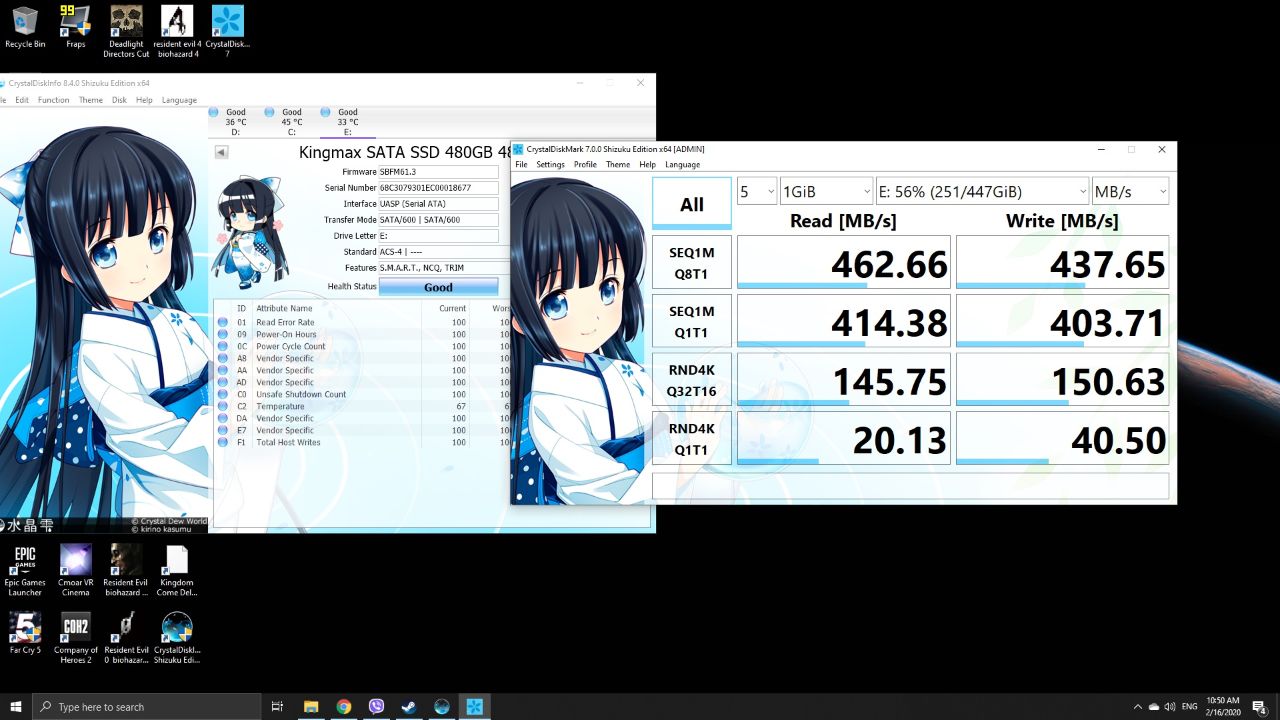1280x720 pixels.
Task: Open File Explorer from the taskbar
Action: pyautogui.click(x=310, y=706)
